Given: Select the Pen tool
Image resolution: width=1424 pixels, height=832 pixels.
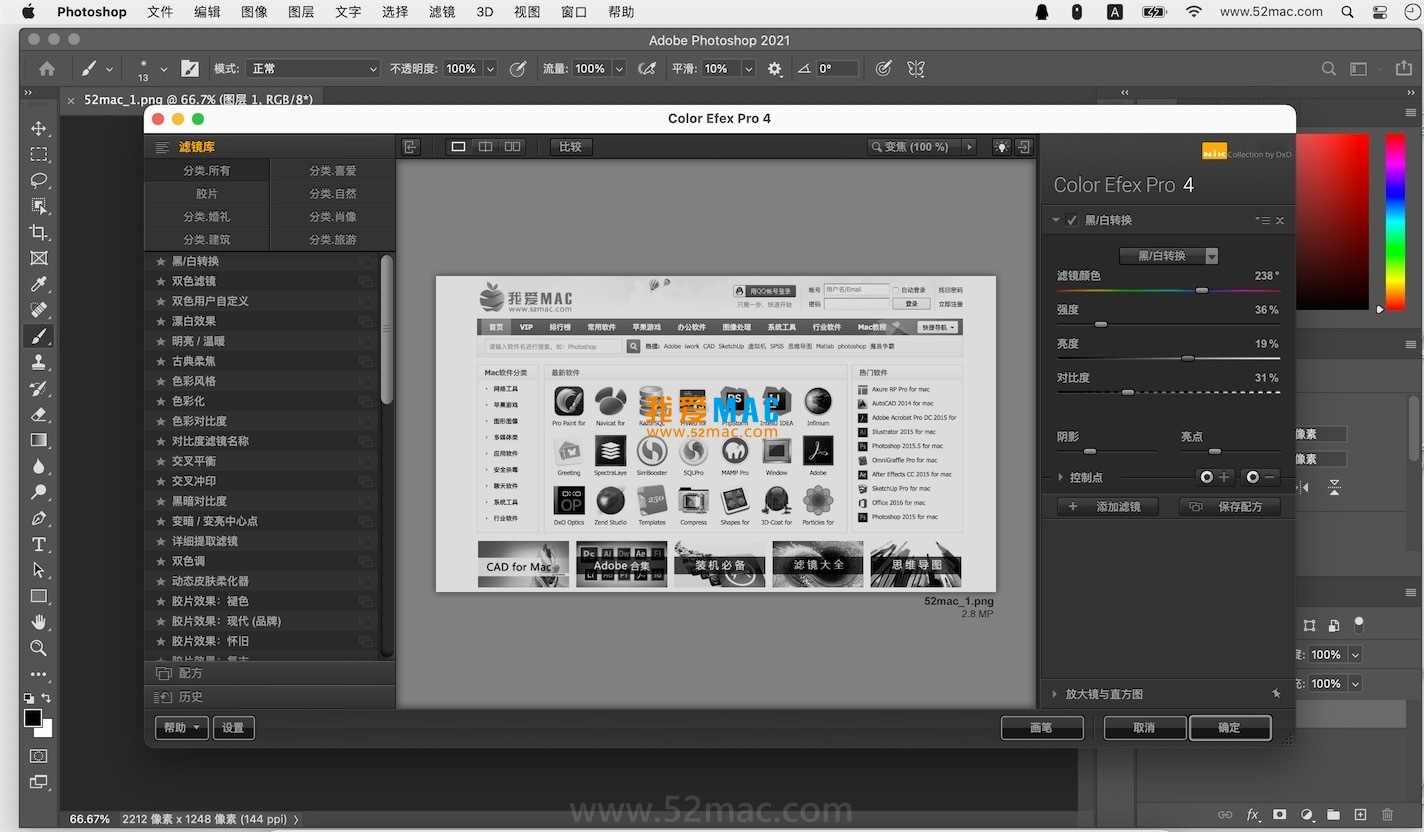Looking at the screenshot, I should [39, 518].
